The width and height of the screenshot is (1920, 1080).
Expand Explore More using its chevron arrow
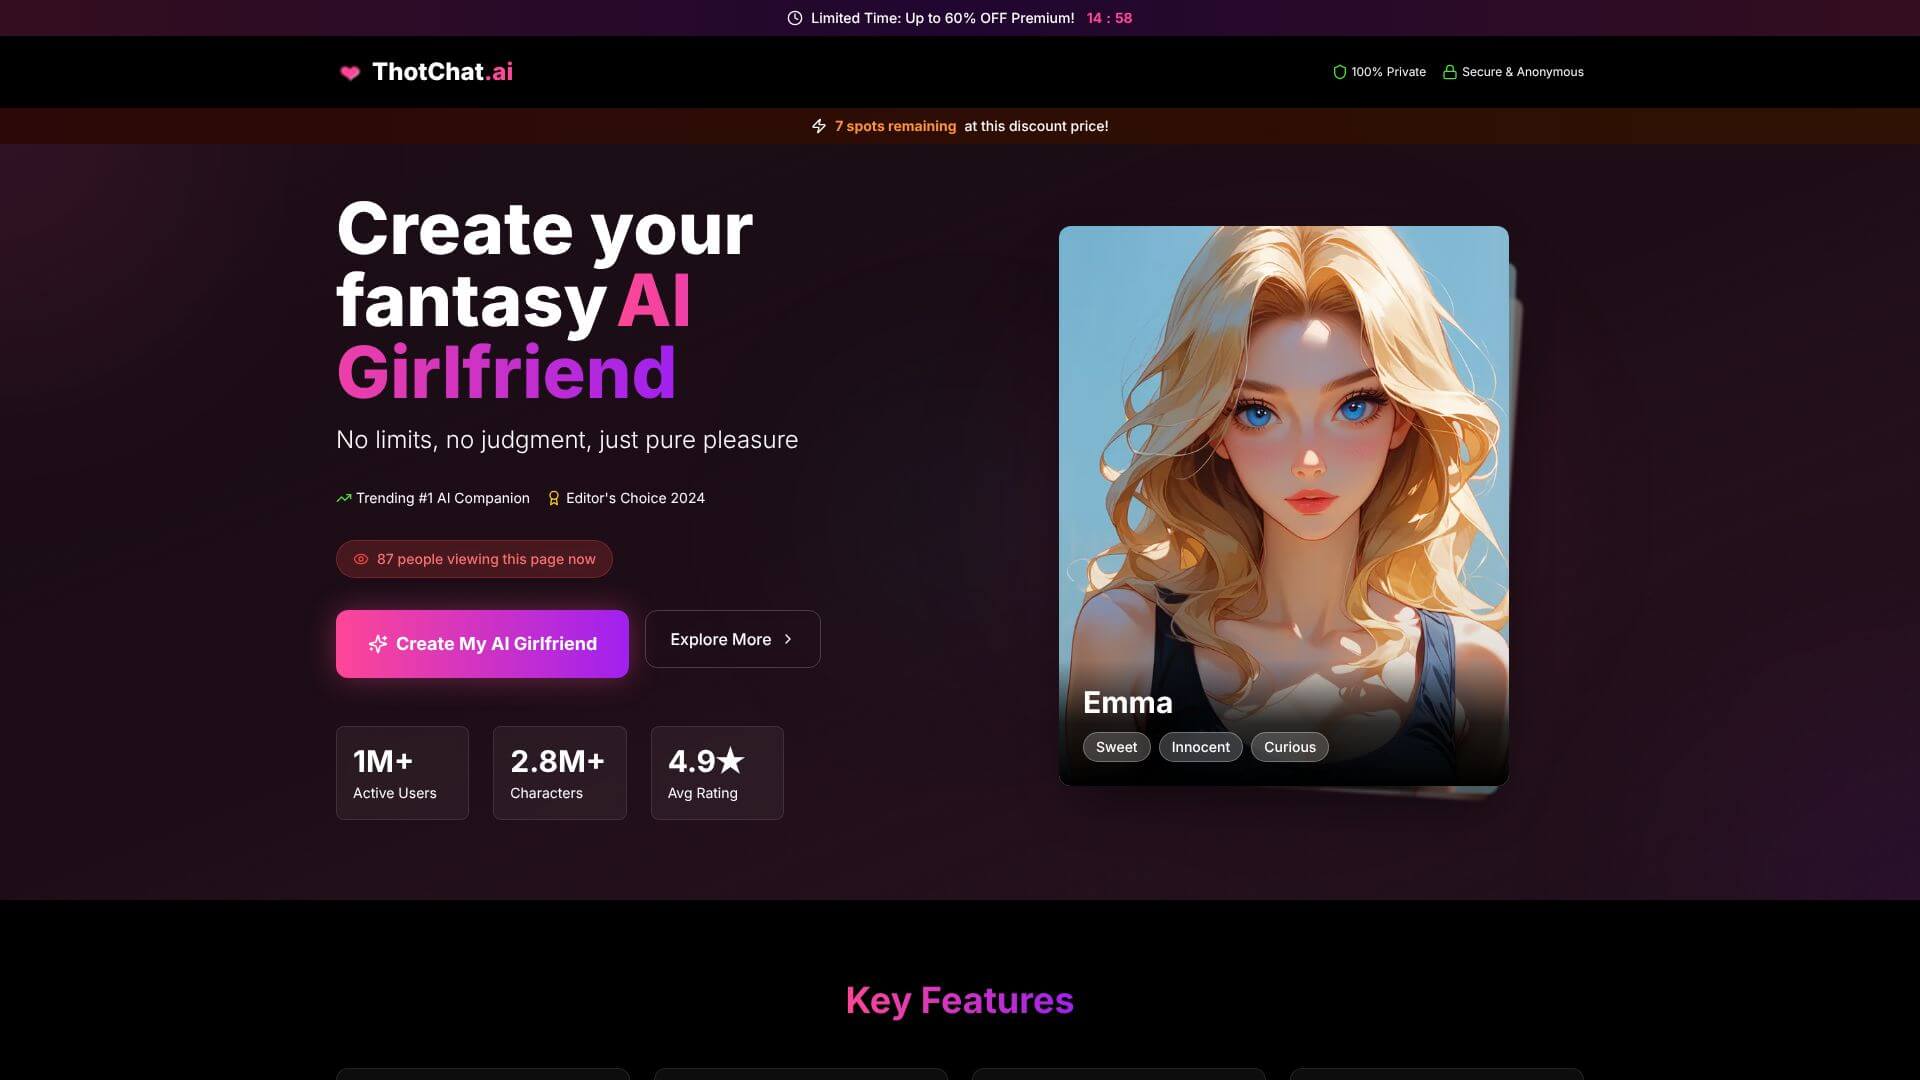pos(788,639)
